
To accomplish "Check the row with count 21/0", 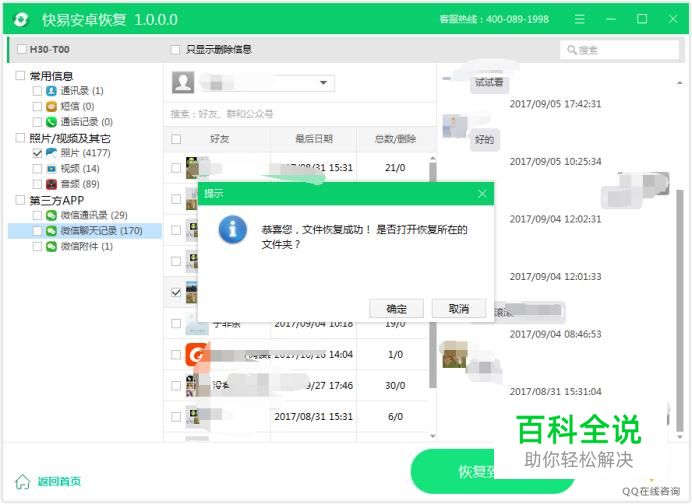I will click(x=176, y=168).
